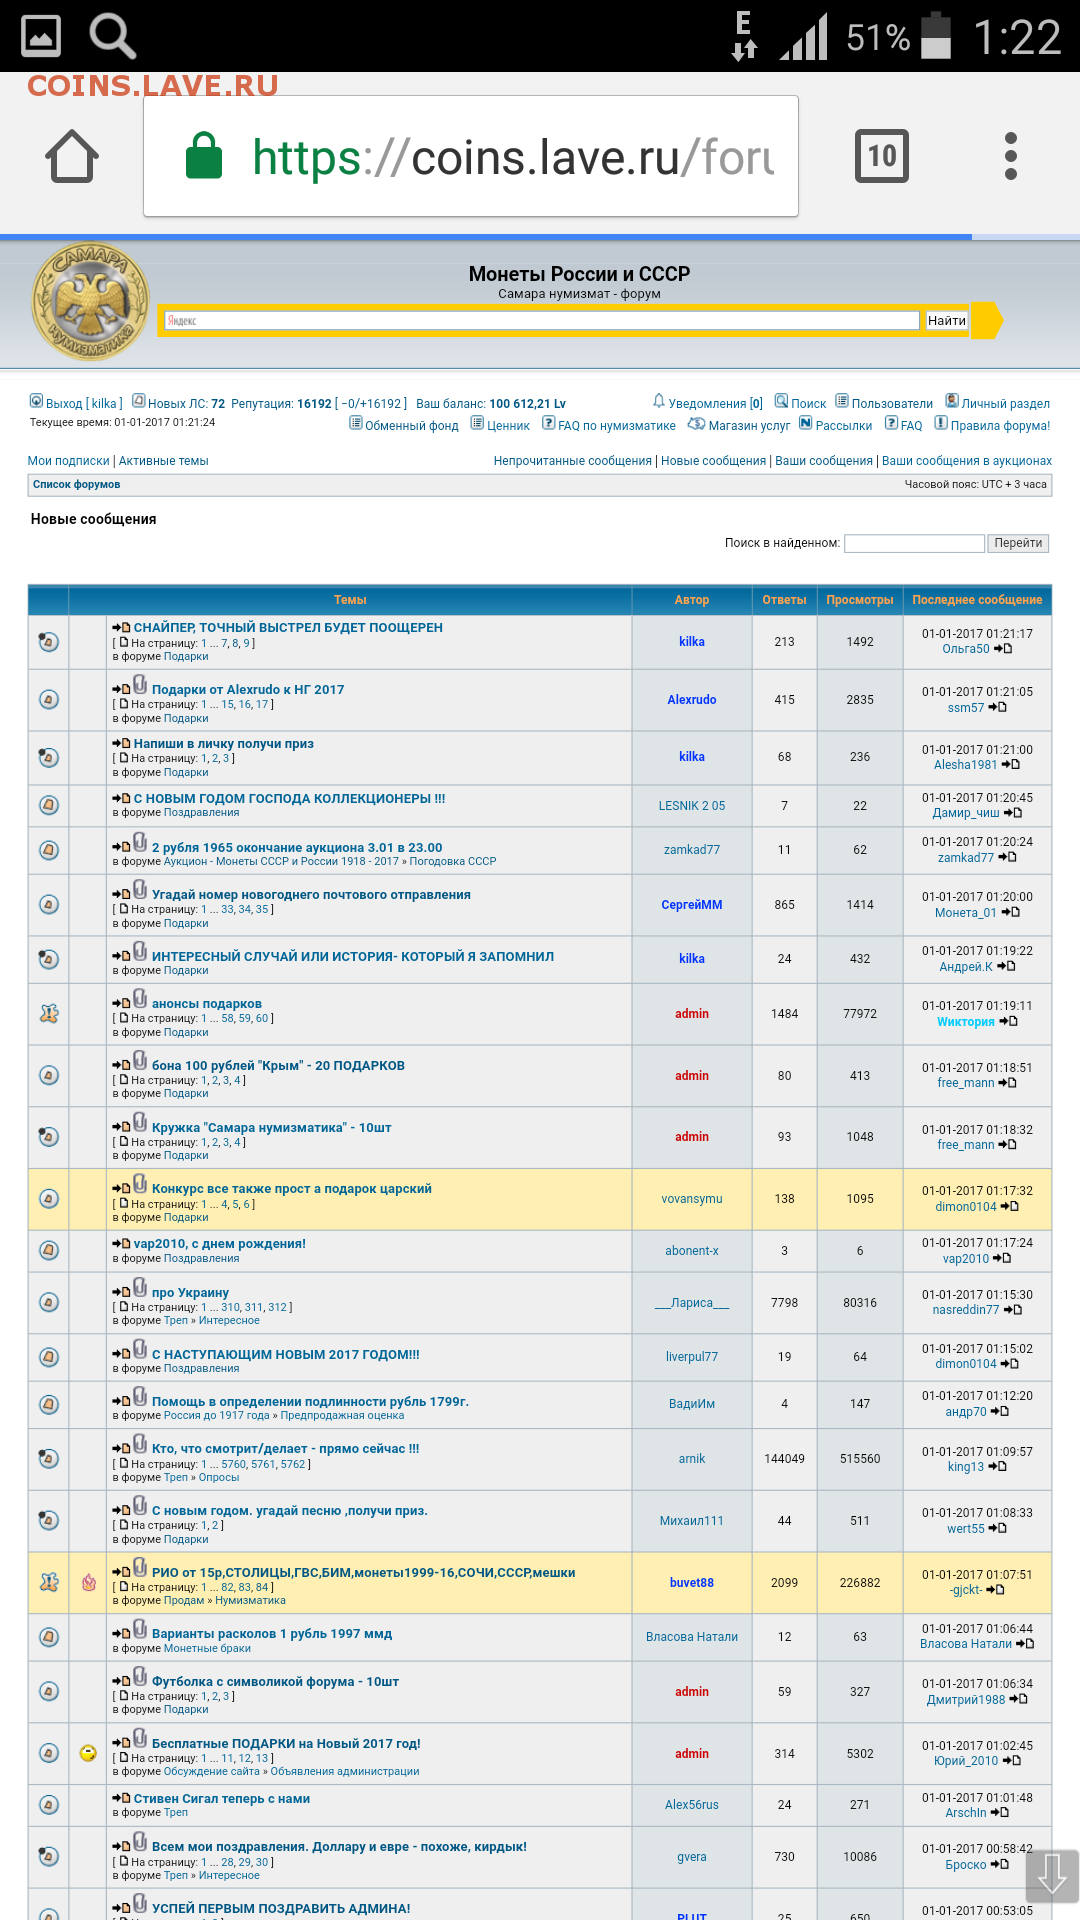Open topic Помощь в определении подлинности рубль 1799г.
This screenshot has height=1920, width=1080.
310,1402
